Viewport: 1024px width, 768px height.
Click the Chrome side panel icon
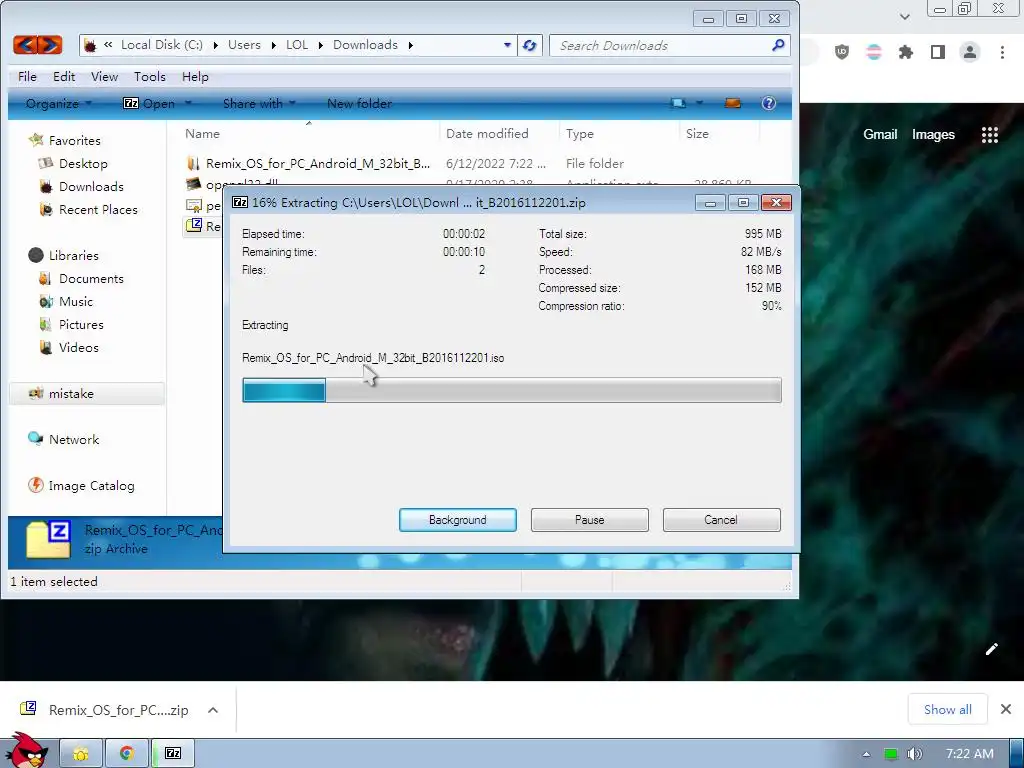point(938,52)
